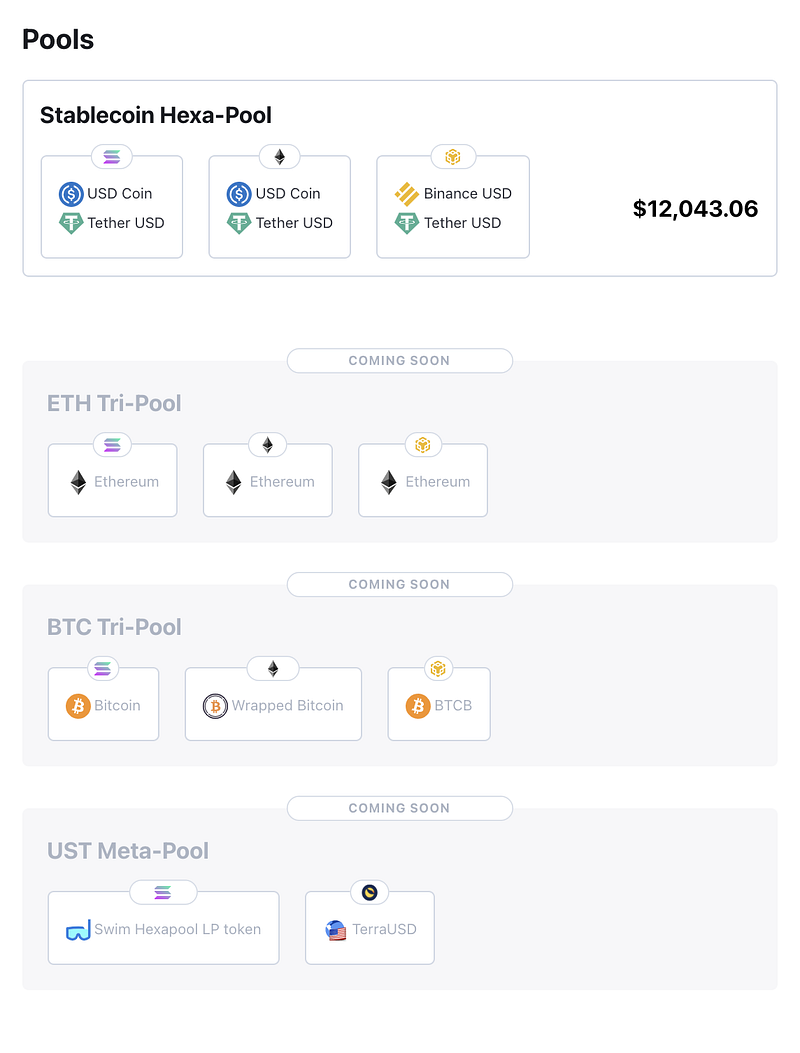Screen dimensions: 800x1053
Task: Click the BNB chain badge in the Stablecoin Hexa-Pool
Action: pyautogui.click(x=453, y=157)
